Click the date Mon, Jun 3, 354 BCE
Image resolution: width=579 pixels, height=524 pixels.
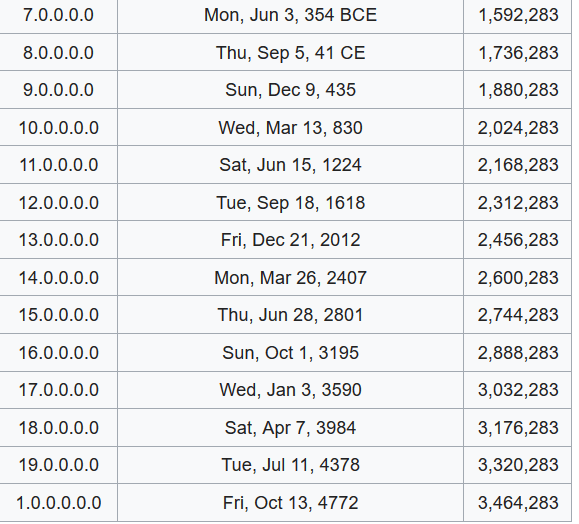pyautogui.click(x=290, y=16)
